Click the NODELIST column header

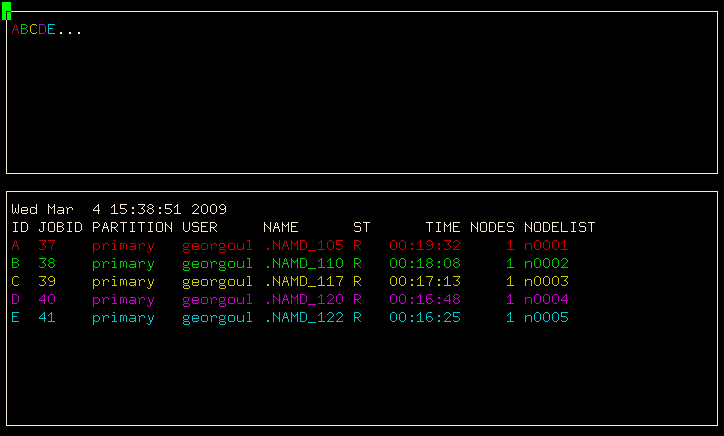[x=559, y=228]
